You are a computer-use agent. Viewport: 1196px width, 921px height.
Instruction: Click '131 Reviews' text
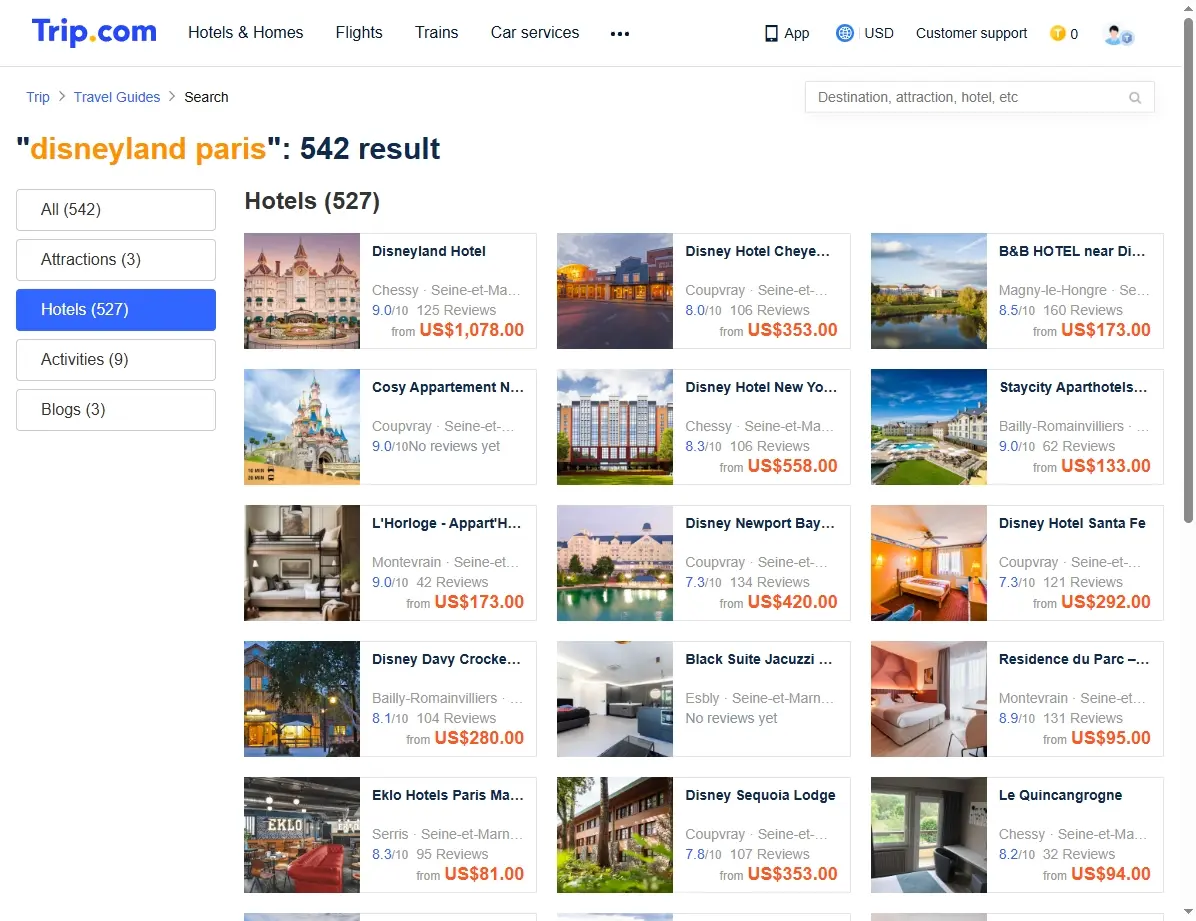(x=1083, y=718)
